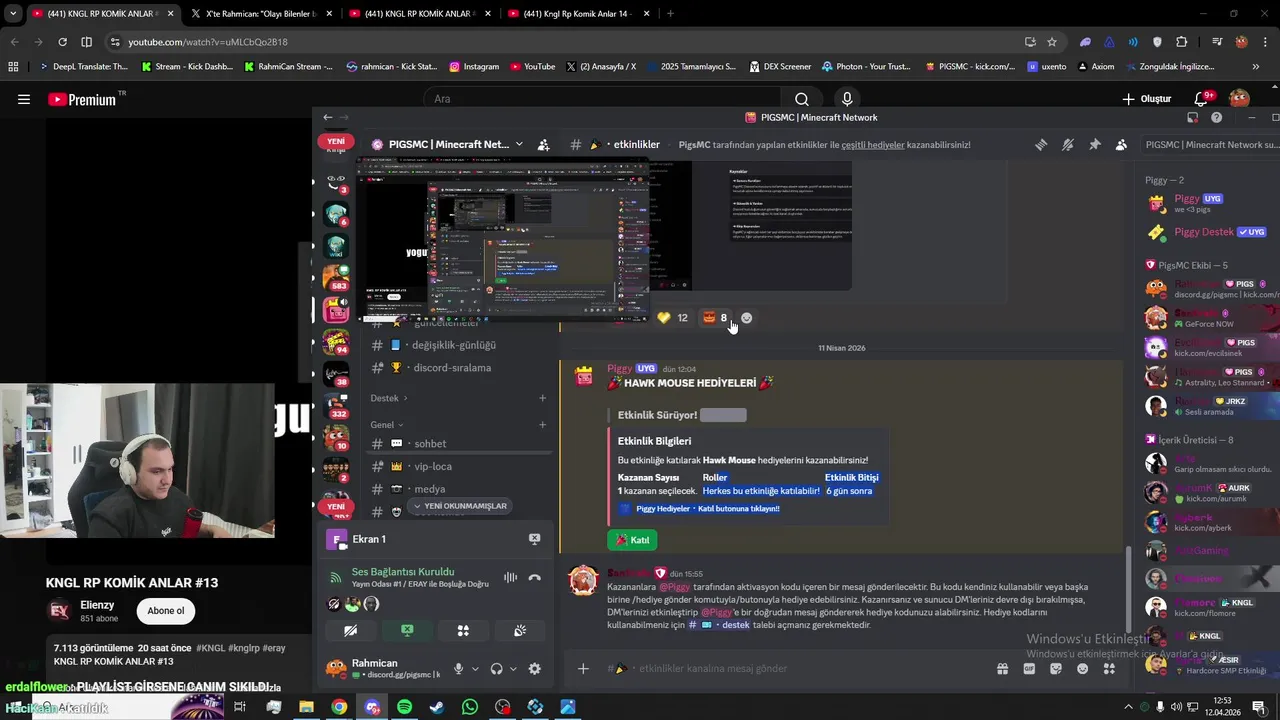The width and height of the screenshot is (1280, 720).
Task: Open Discord user settings gear
Action: [534, 669]
